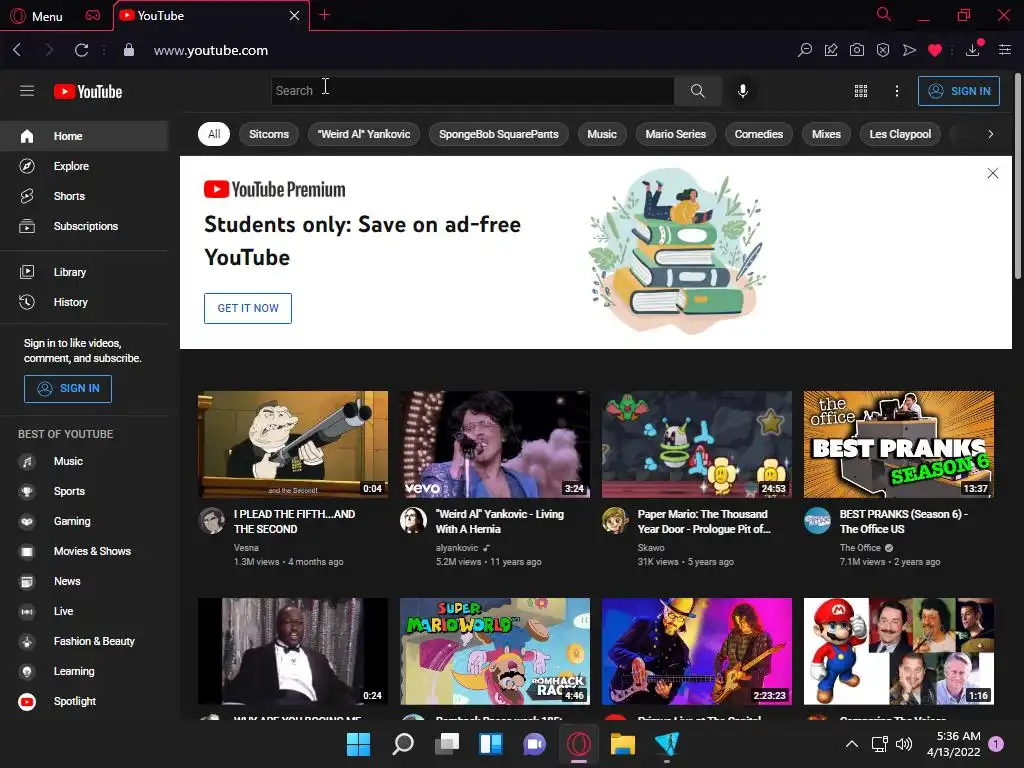Click GET IT NOW Premium button
The height and width of the screenshot is (768, 1024).
(x=248, y=308)
